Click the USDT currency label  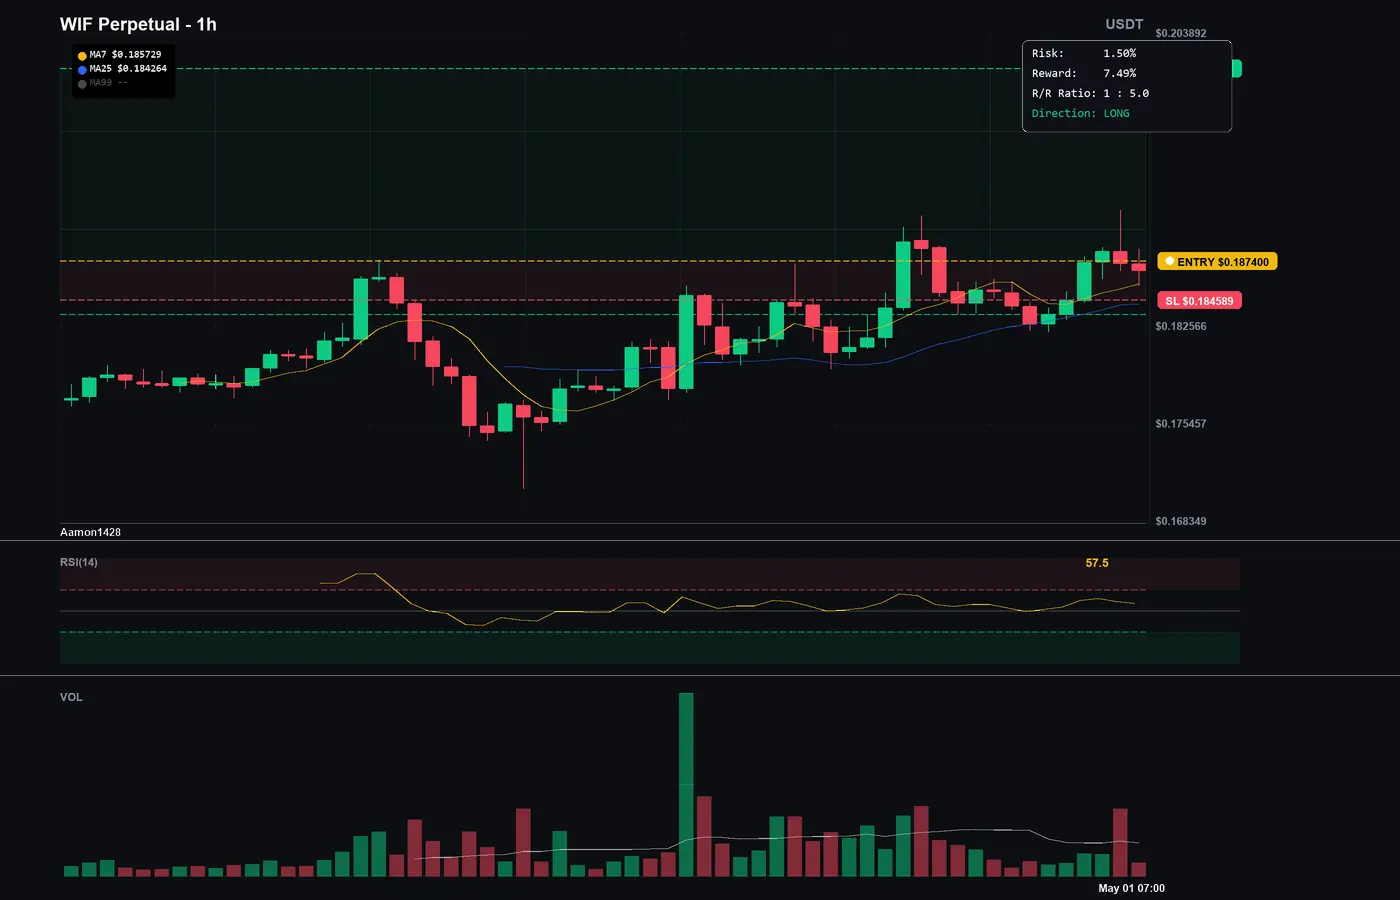pyautogui.click(x=1124, y=24)
